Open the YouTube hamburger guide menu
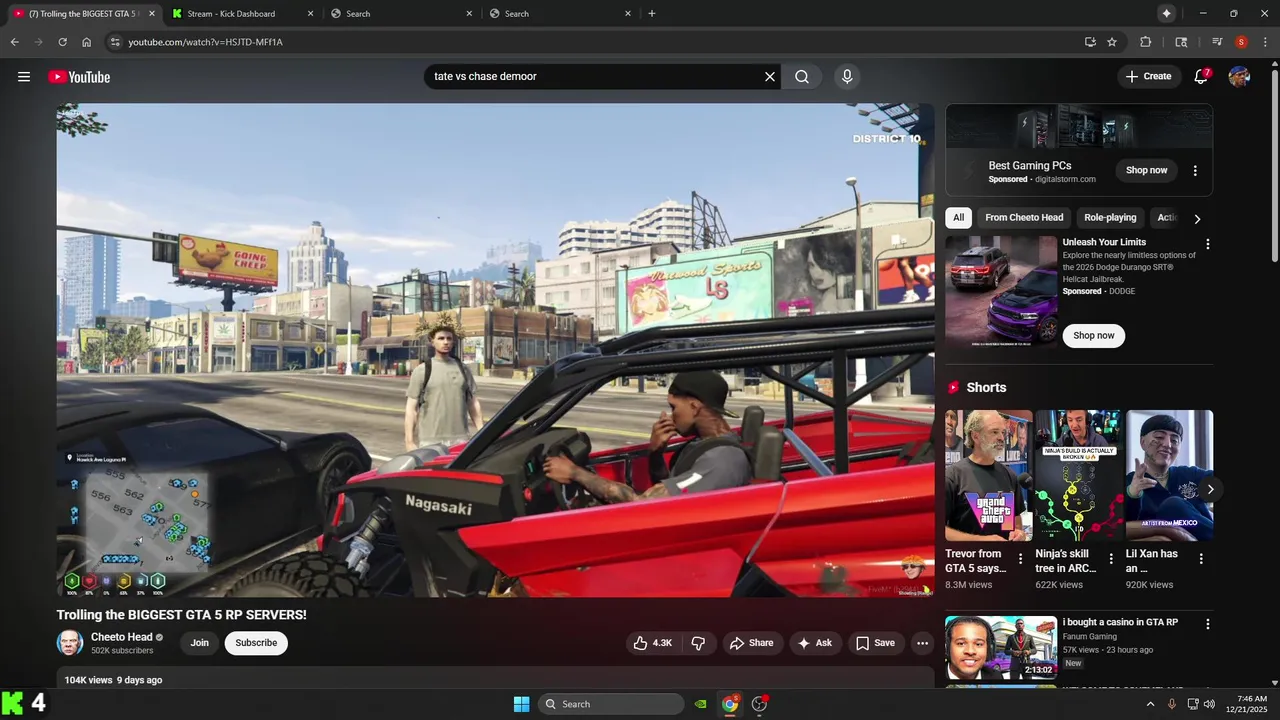The height and width of the screenshot is (720, 1280). (24, 77)
